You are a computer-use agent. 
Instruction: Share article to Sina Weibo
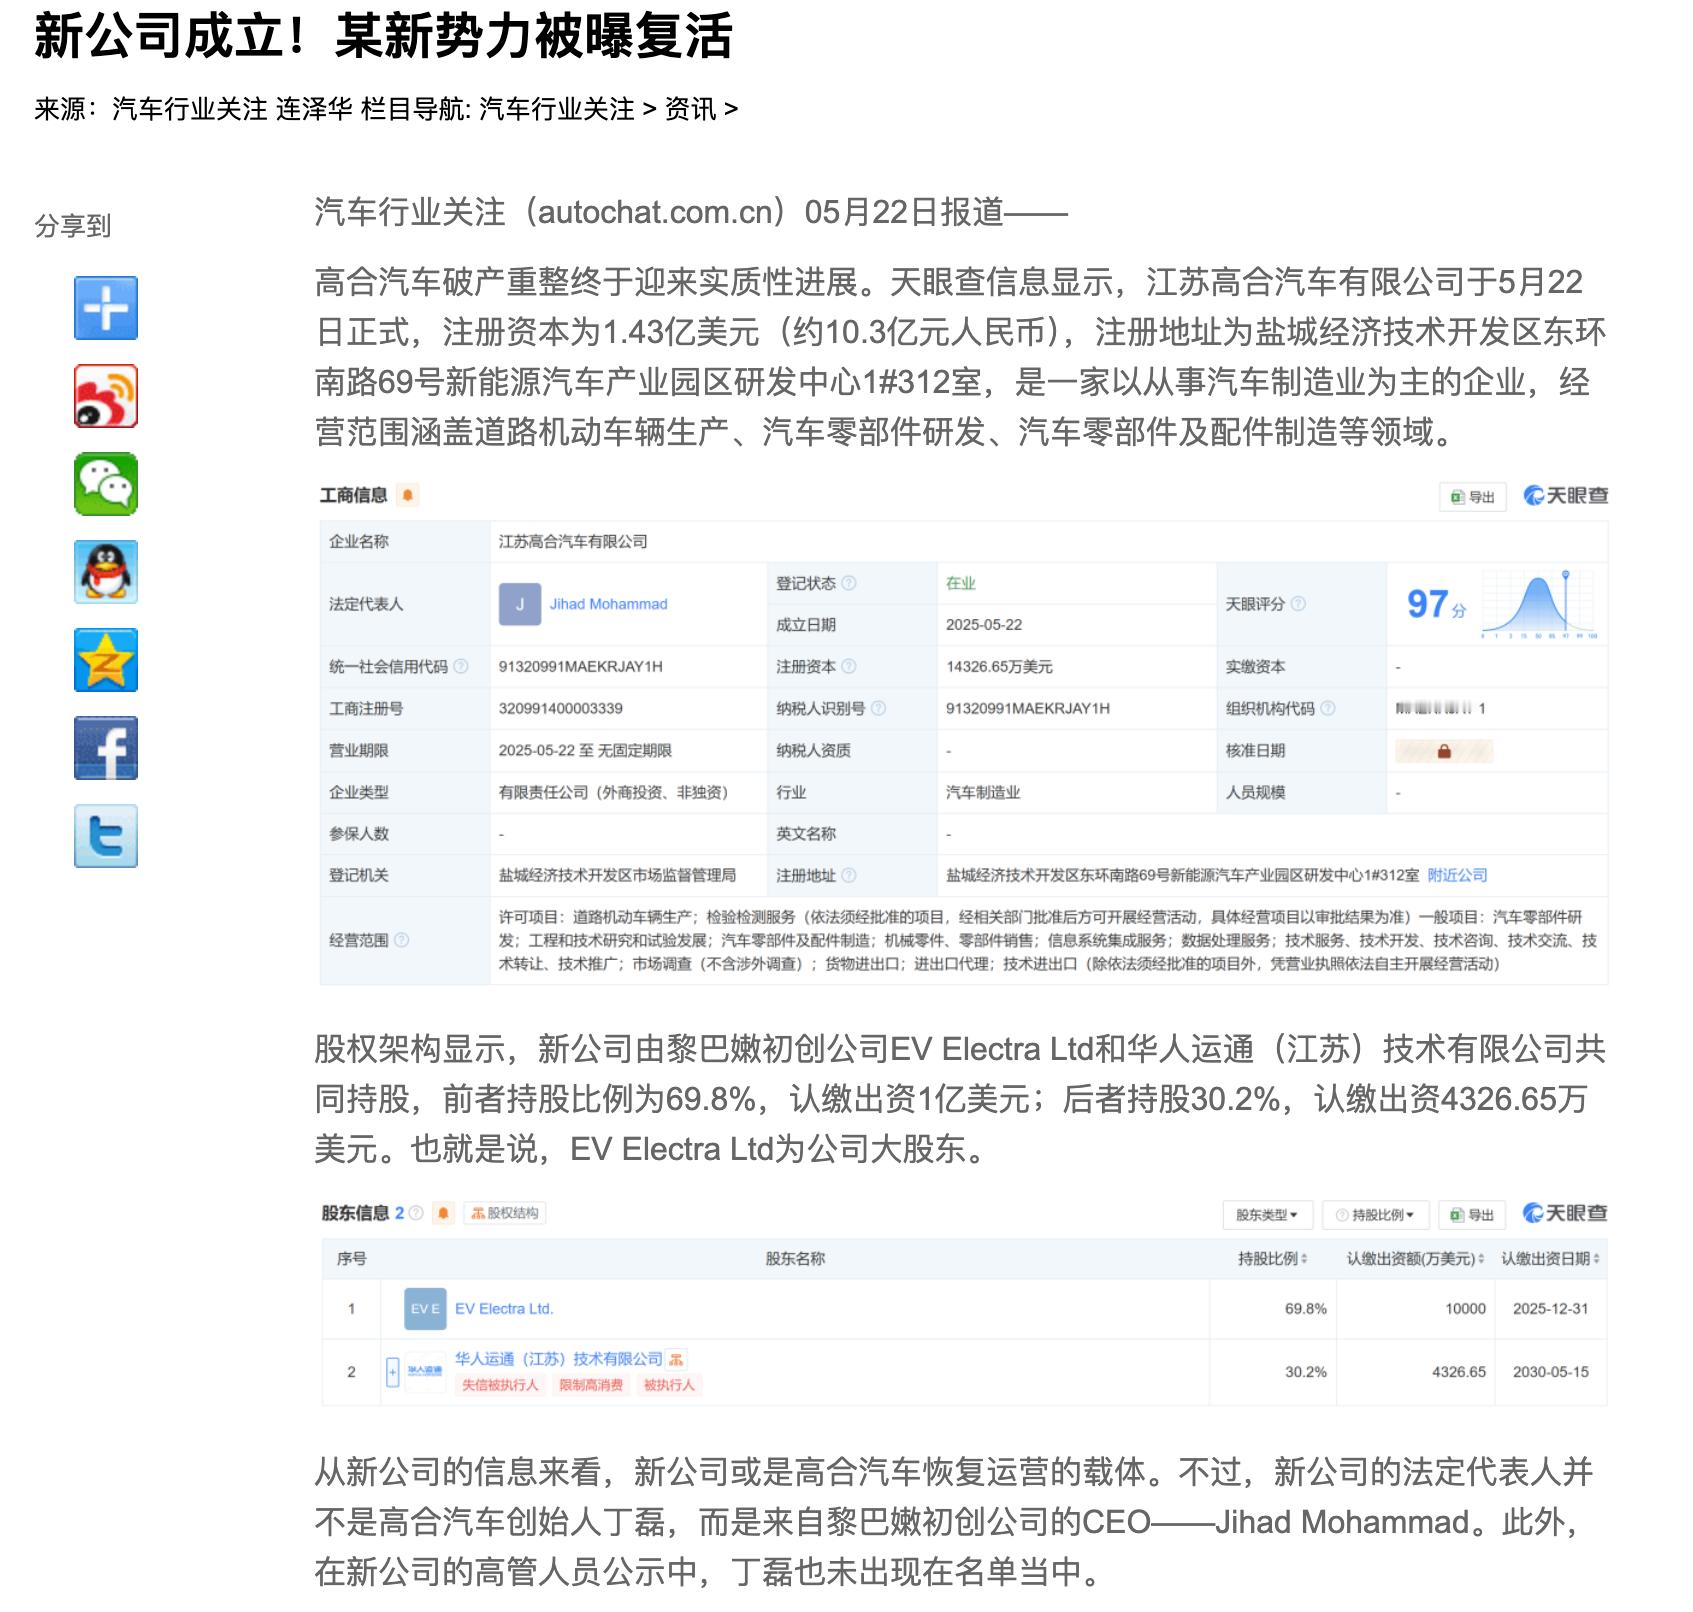tap(106, 396)
